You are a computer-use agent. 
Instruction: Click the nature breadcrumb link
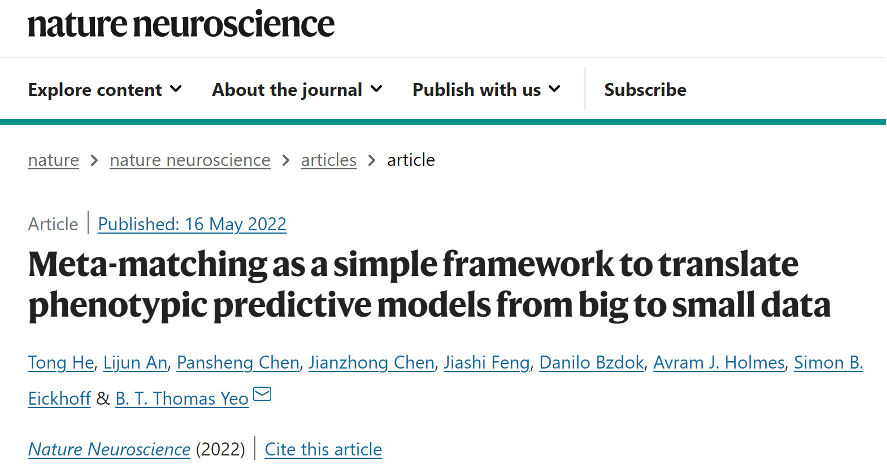coord(53,160)
